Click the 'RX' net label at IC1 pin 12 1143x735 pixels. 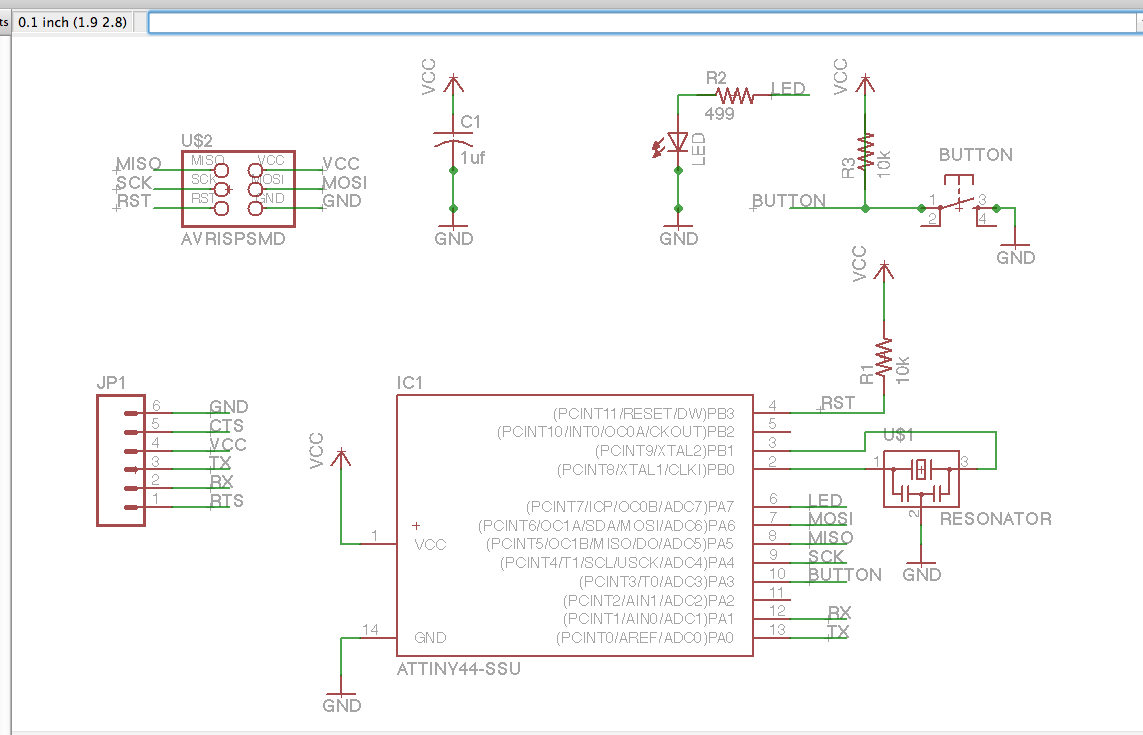840,612
